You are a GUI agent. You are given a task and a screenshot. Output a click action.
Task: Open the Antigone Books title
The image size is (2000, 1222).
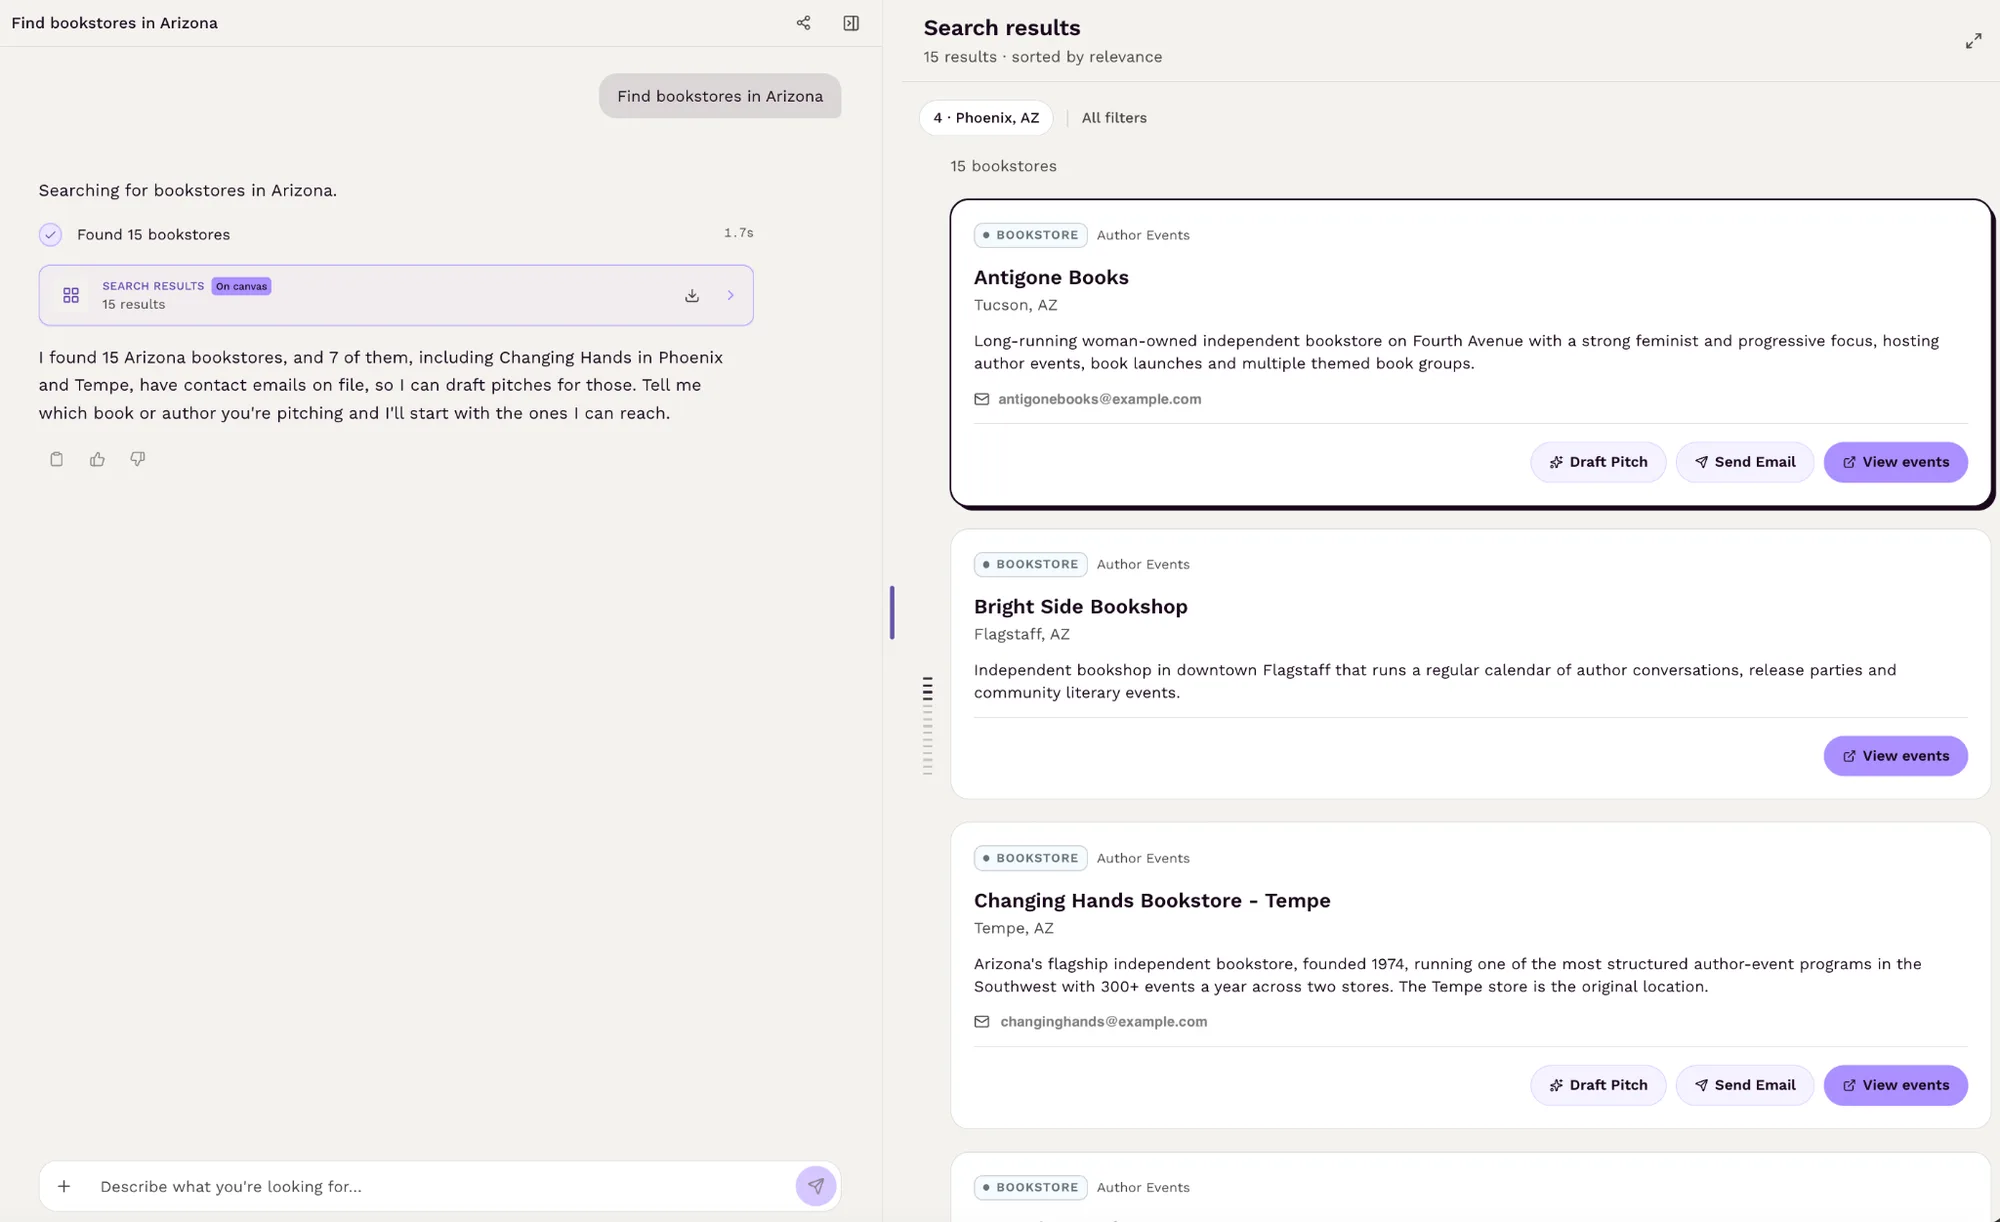click(1051, 277)
